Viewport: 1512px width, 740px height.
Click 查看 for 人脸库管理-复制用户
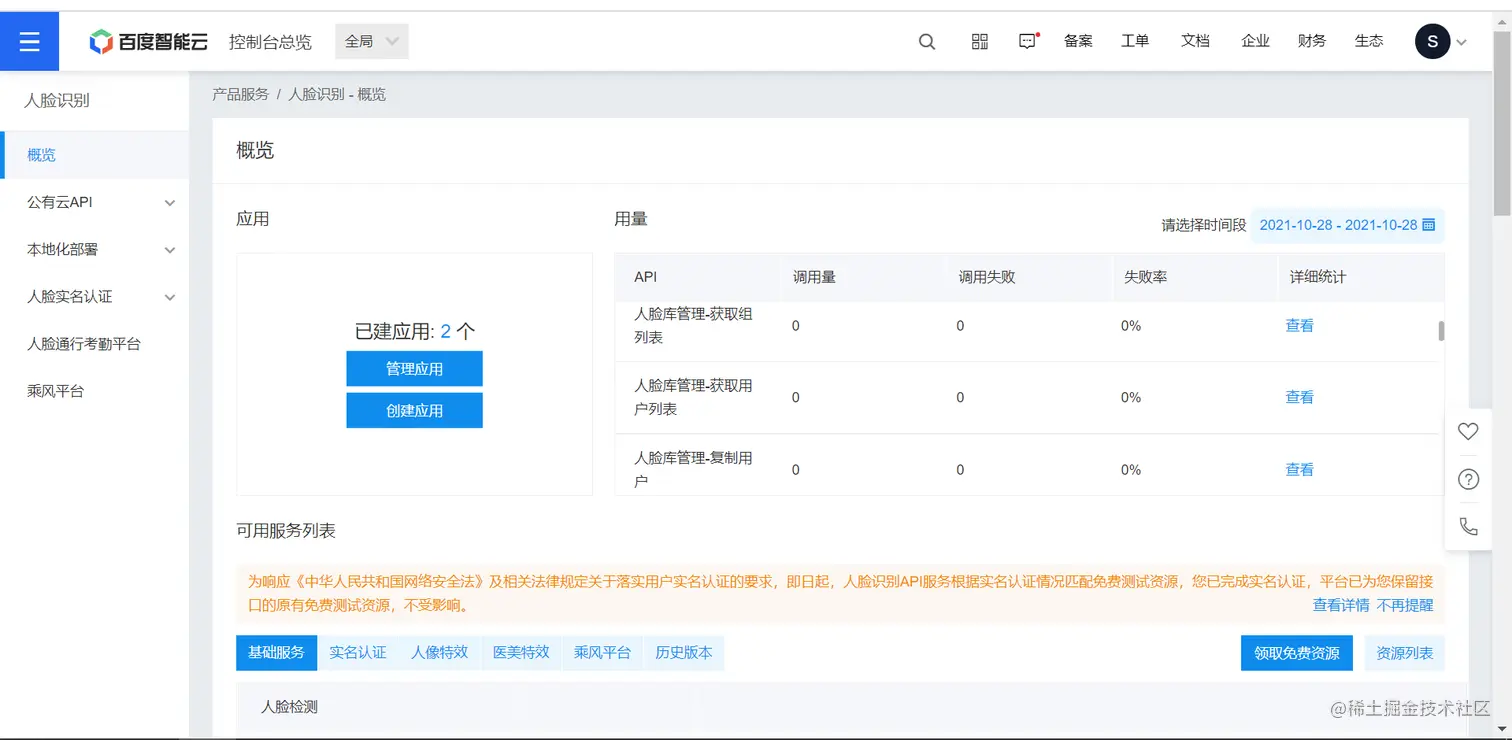coord(1299,470)
